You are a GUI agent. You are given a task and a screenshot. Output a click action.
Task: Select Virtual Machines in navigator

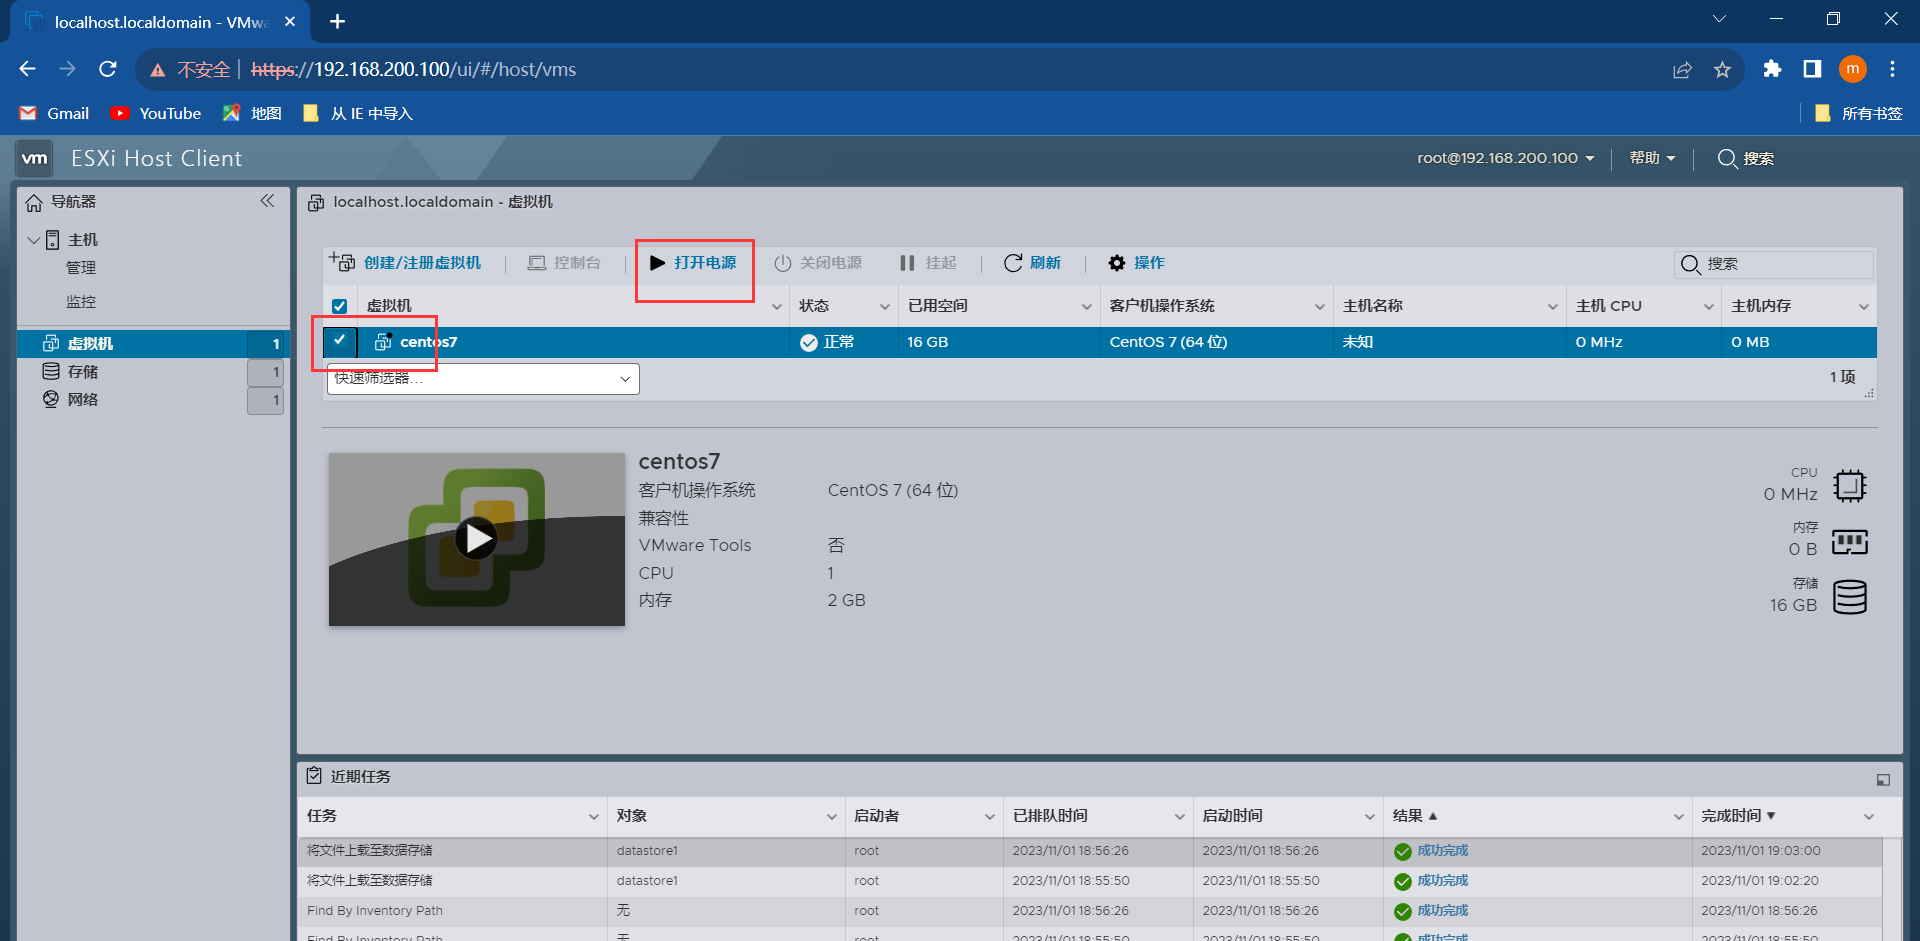pos(153,343)
